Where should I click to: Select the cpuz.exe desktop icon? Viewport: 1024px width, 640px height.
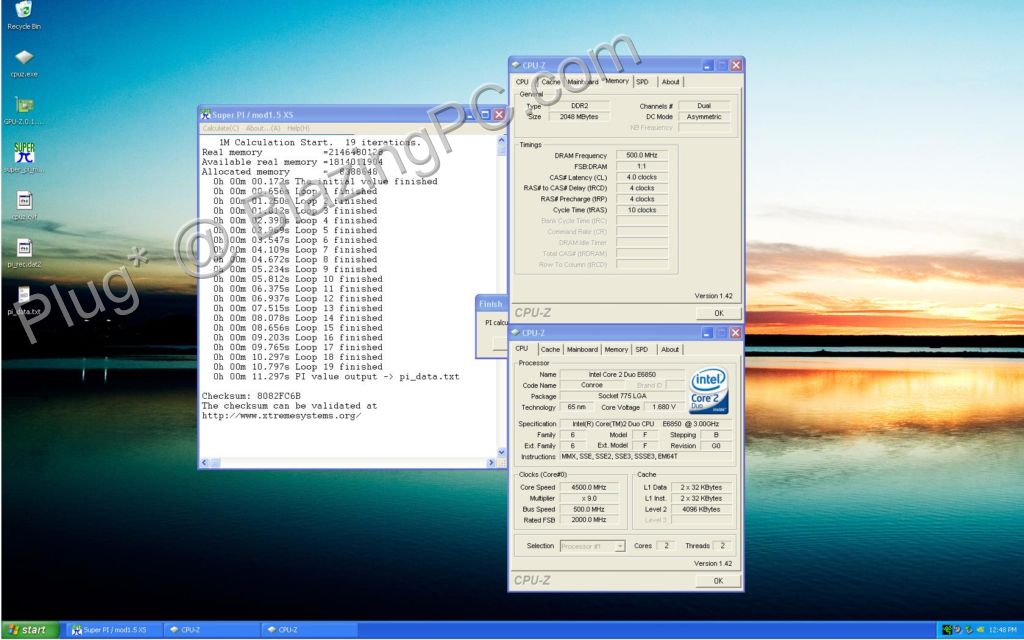[24, 57]
